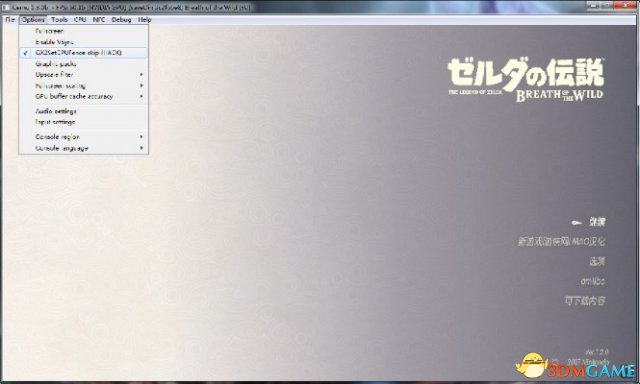
Task: Enable Vsync option
Action: (83, 42)
